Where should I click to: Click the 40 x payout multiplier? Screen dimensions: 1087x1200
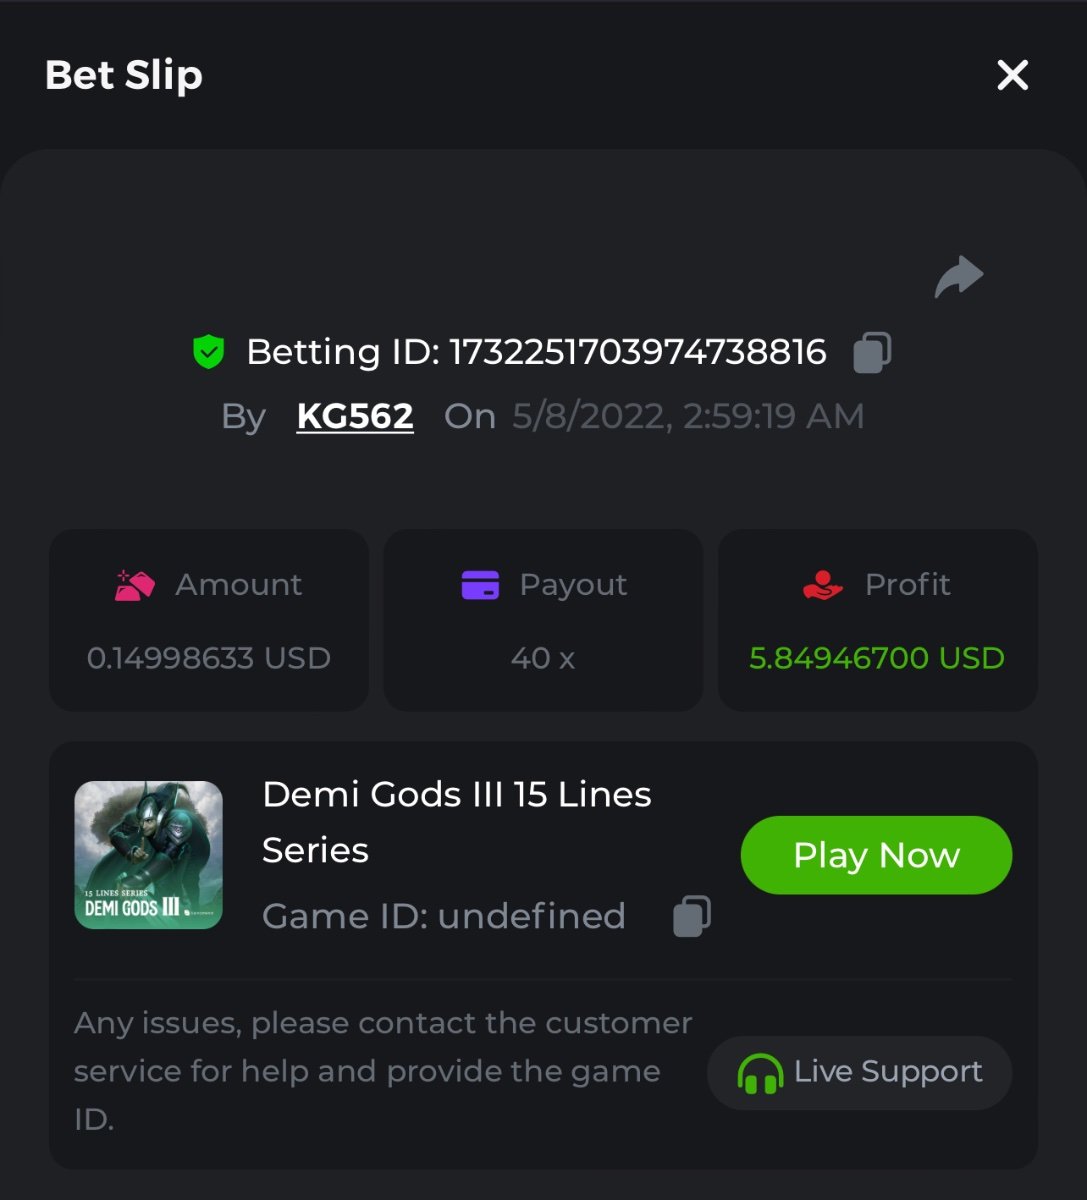point(542,658)
